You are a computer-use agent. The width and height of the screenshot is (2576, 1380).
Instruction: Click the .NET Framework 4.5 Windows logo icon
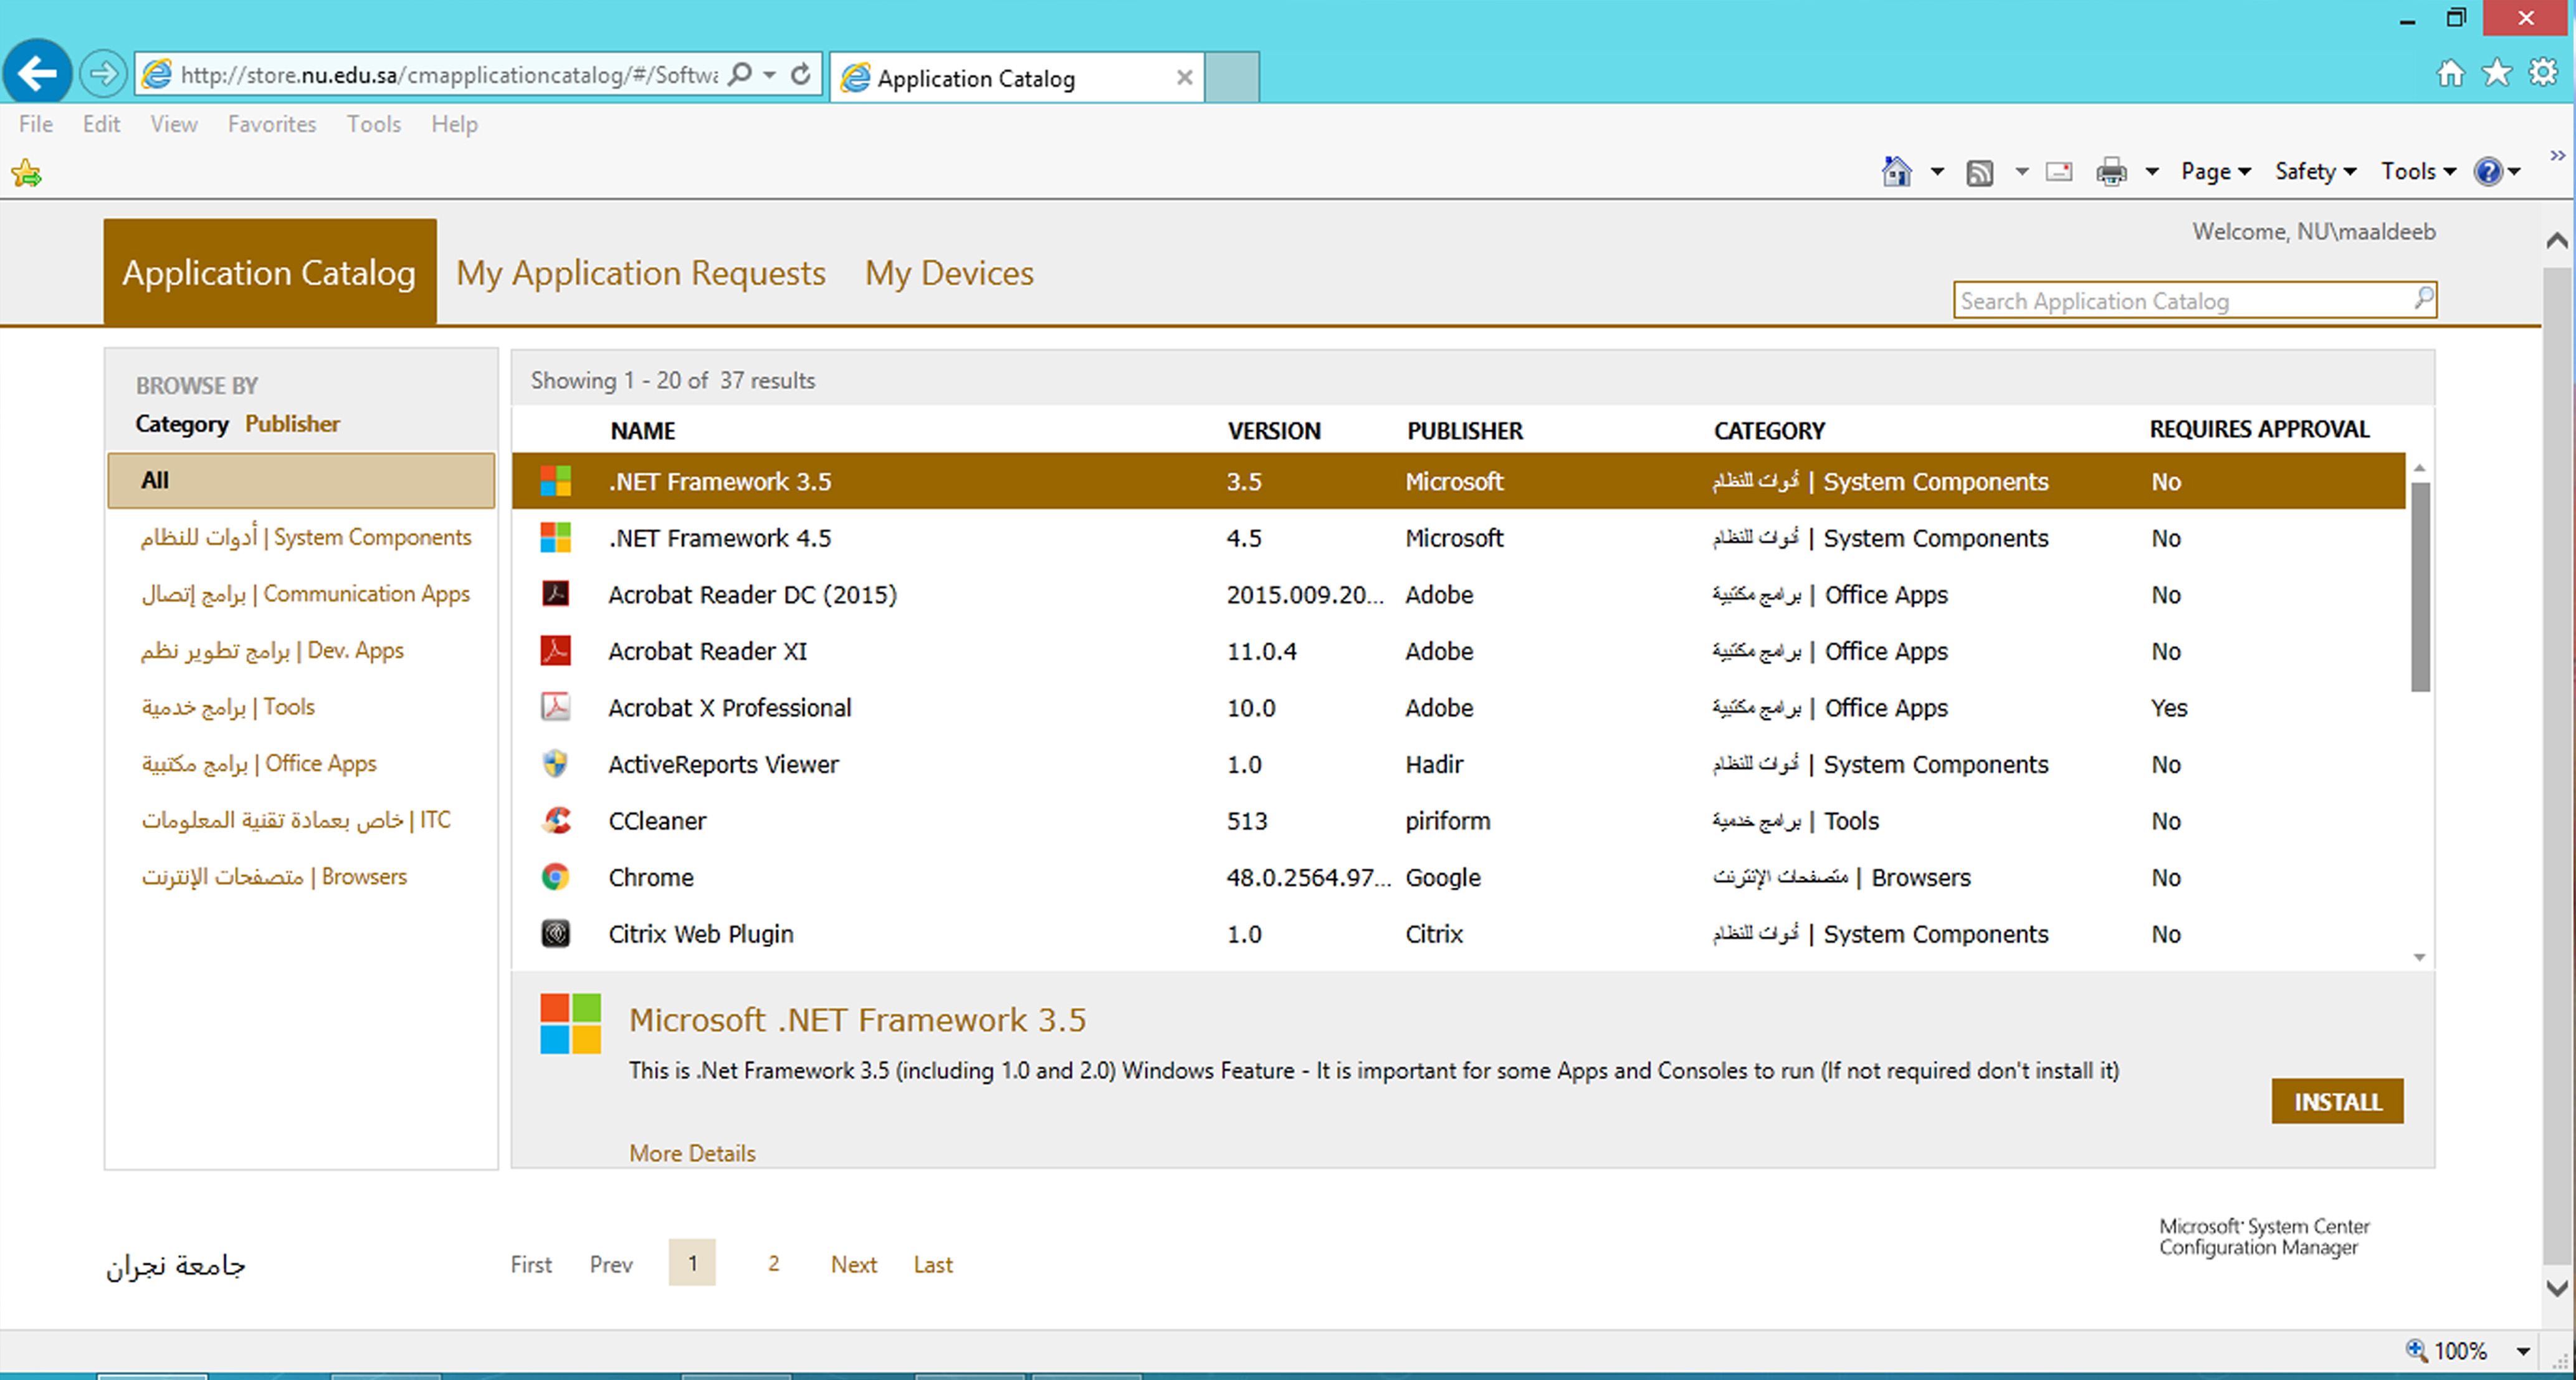(x=556, y=538)
